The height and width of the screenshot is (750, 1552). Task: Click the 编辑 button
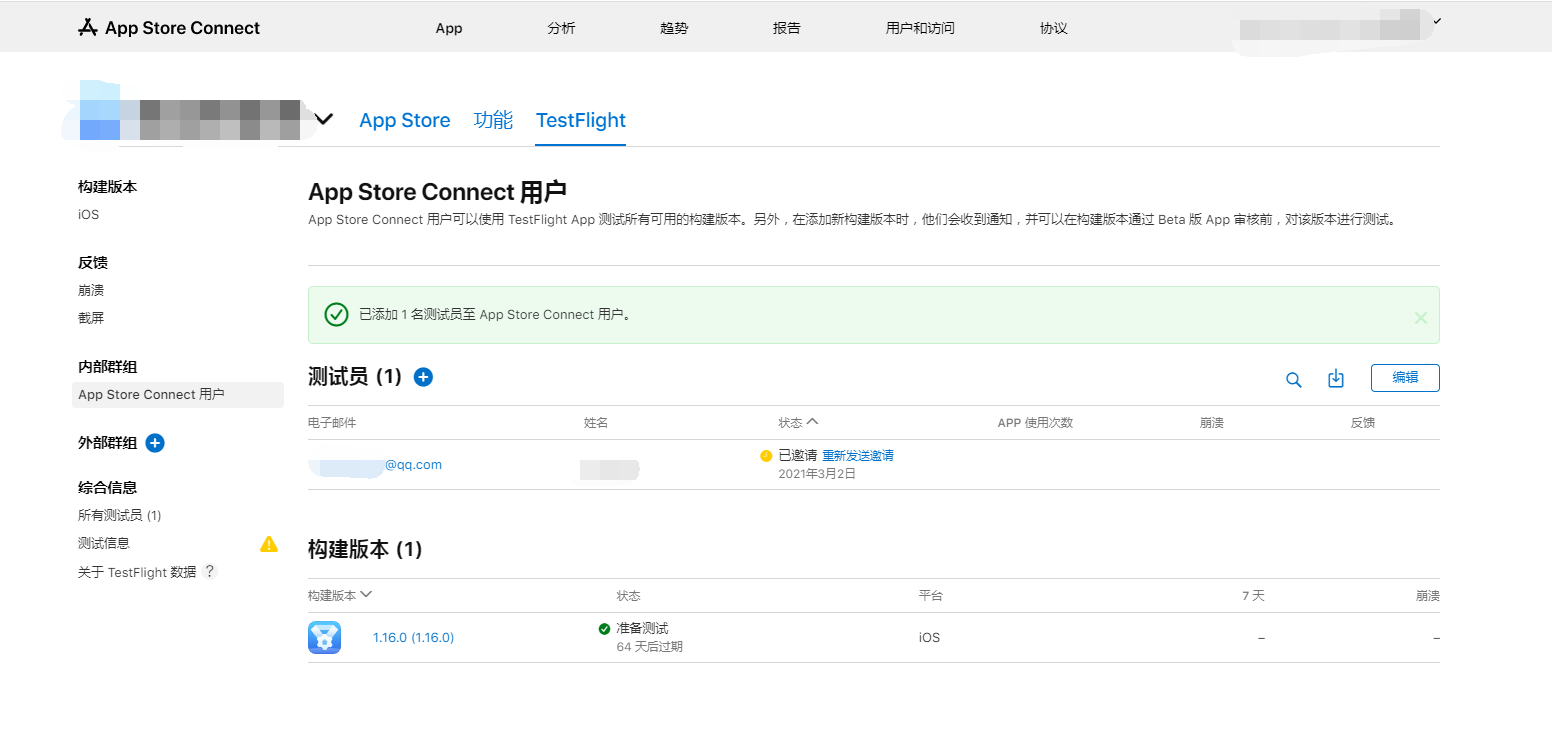(1404, 378)
